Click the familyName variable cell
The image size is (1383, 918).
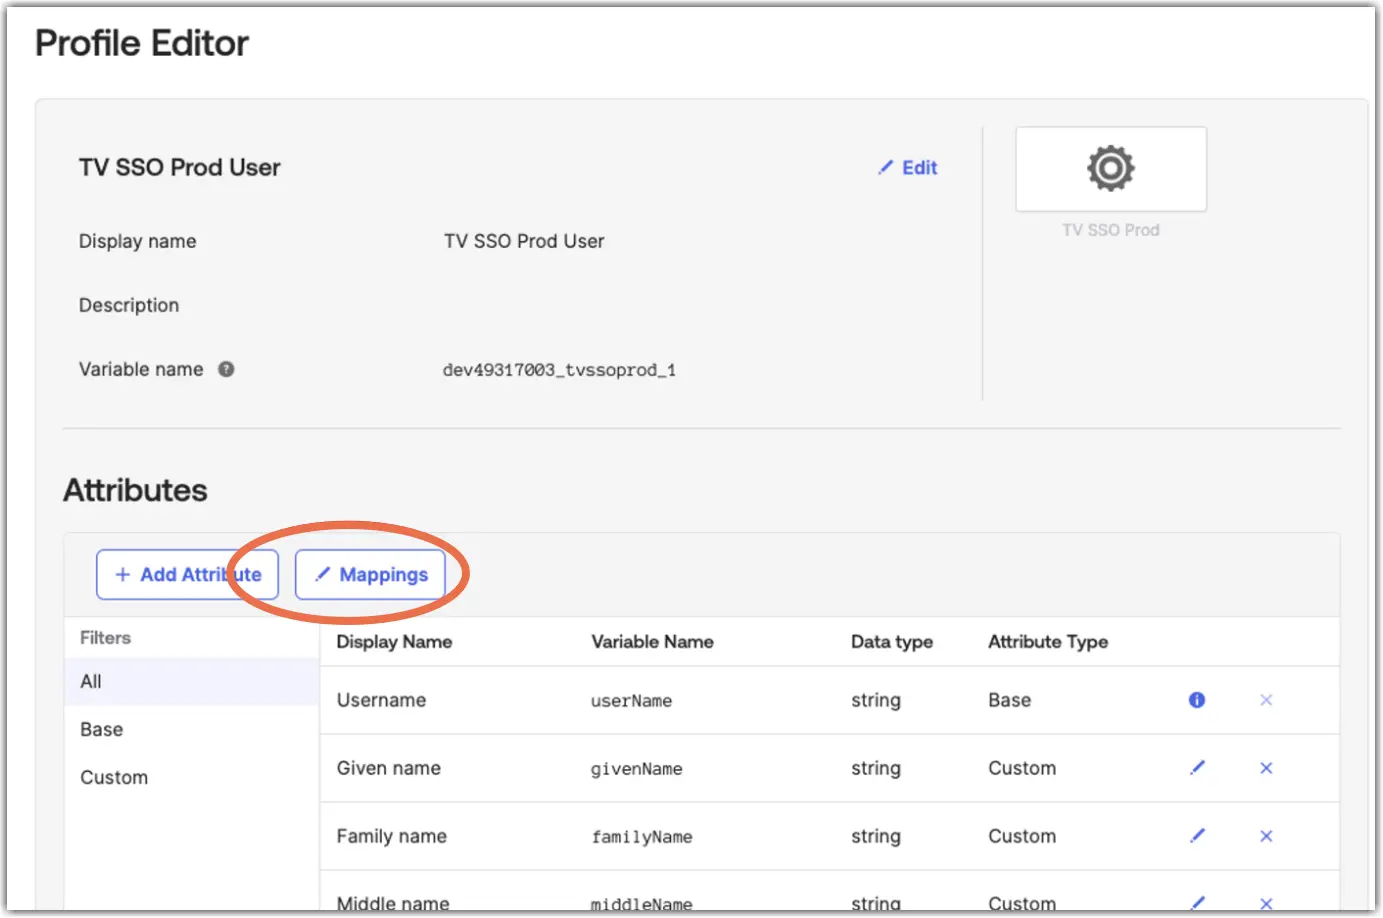[641, 837]
